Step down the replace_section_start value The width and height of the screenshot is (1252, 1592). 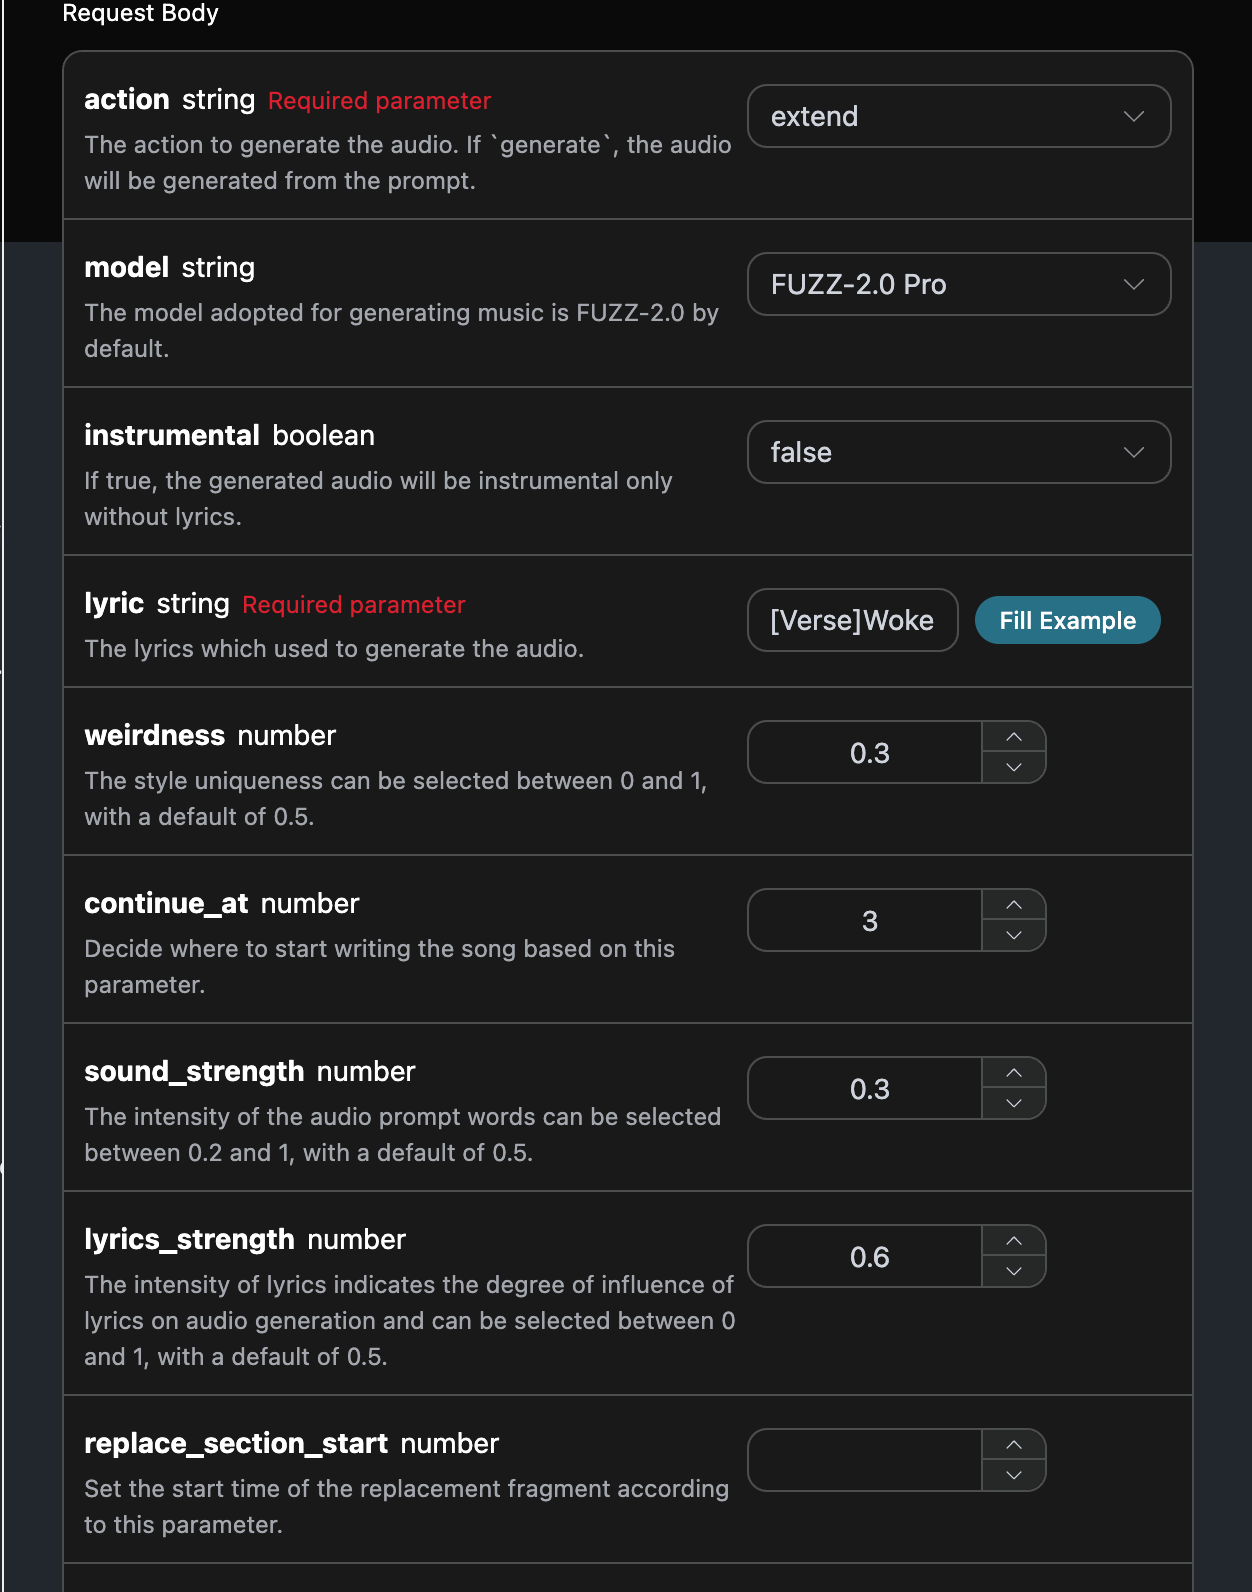click(1014, 1475)
